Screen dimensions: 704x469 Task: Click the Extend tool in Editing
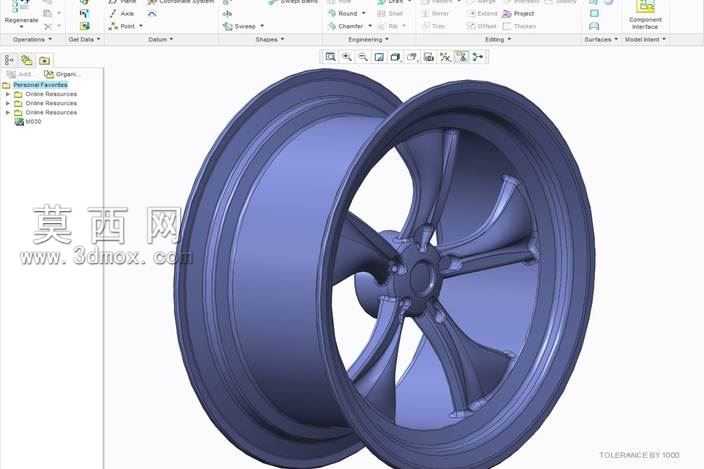pyautogui.click(x=482, y=14)
